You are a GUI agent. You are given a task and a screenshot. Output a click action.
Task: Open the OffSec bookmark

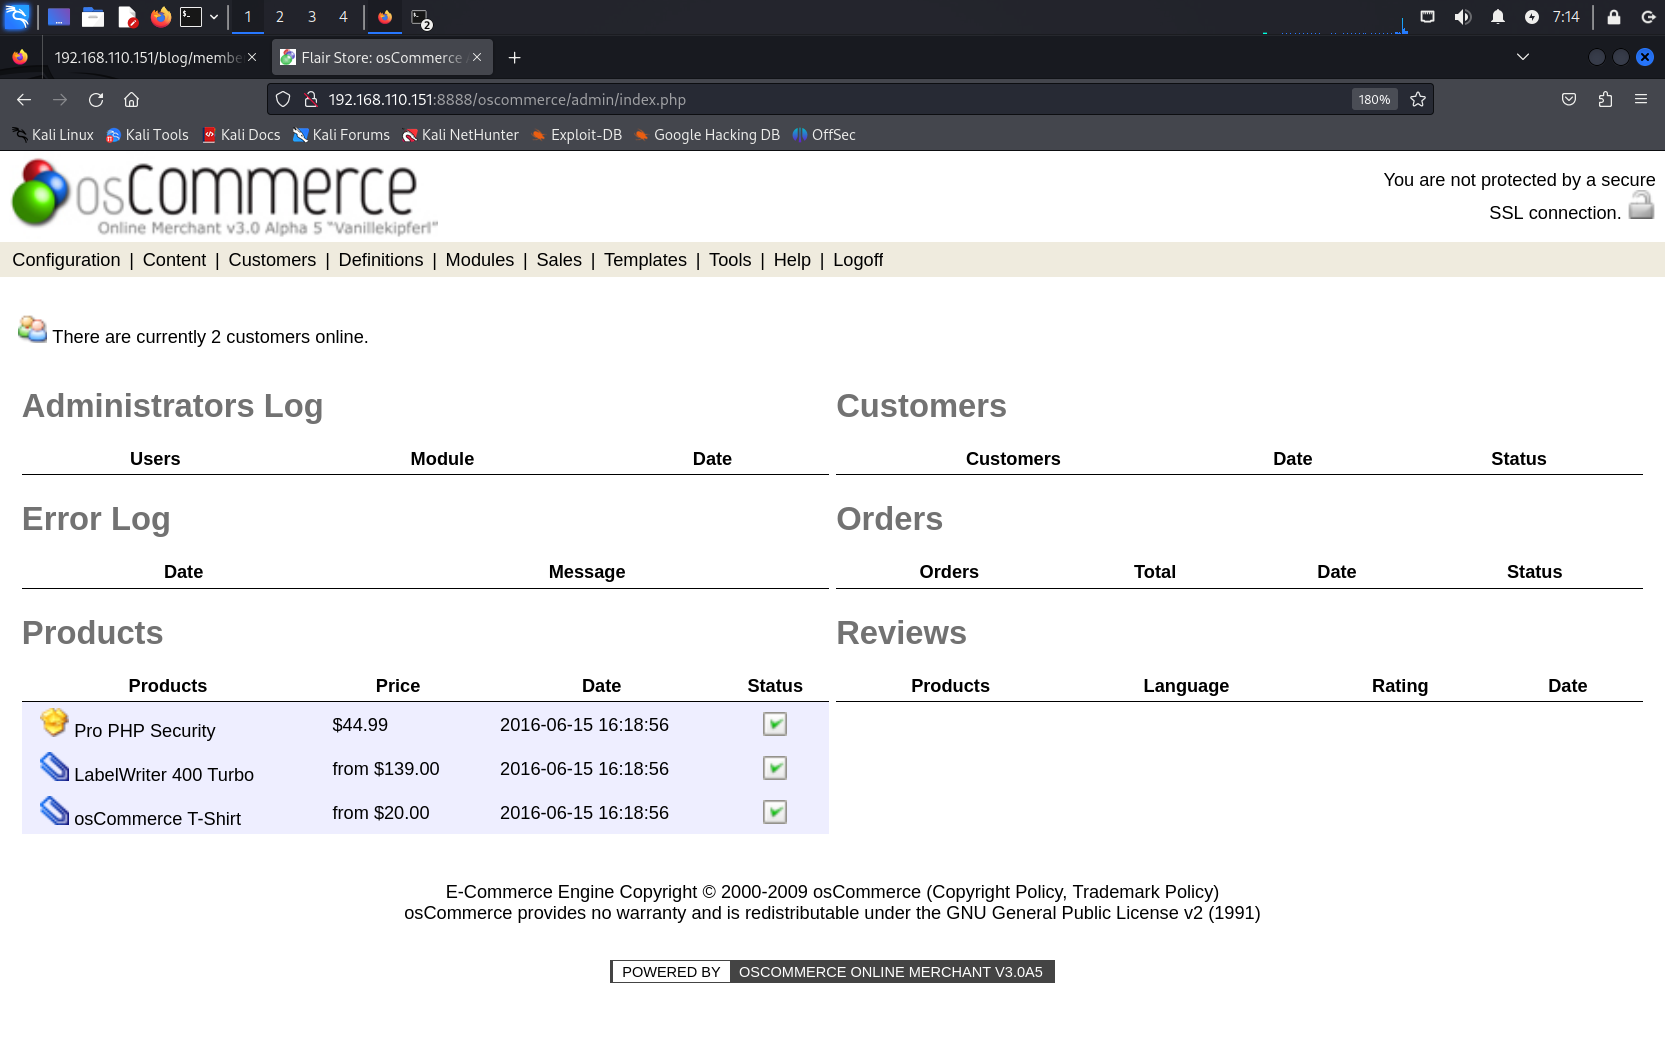(824, 135)
